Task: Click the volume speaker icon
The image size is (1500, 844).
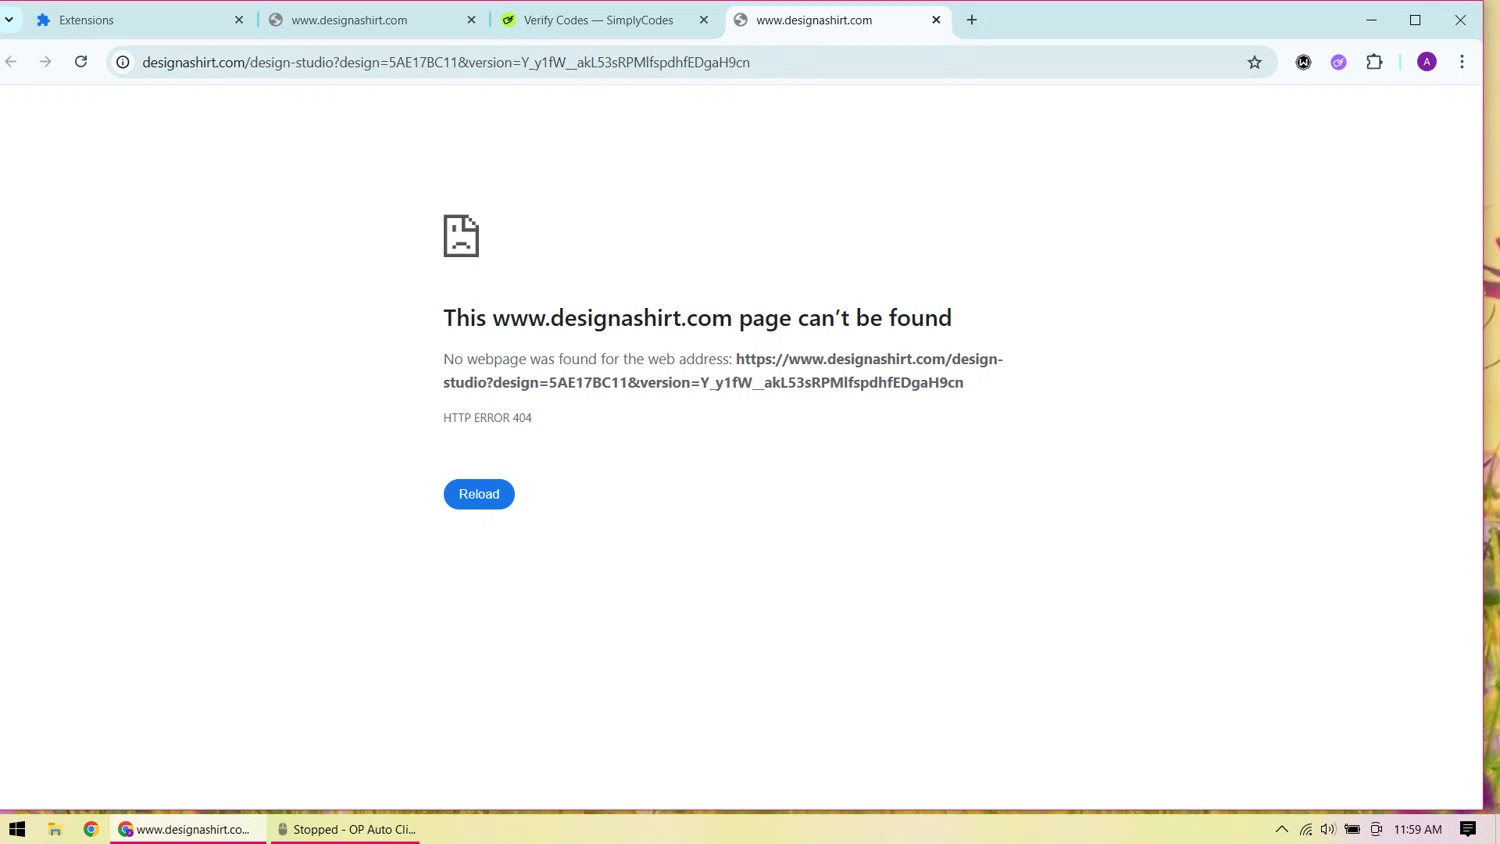Action: 1328,829
